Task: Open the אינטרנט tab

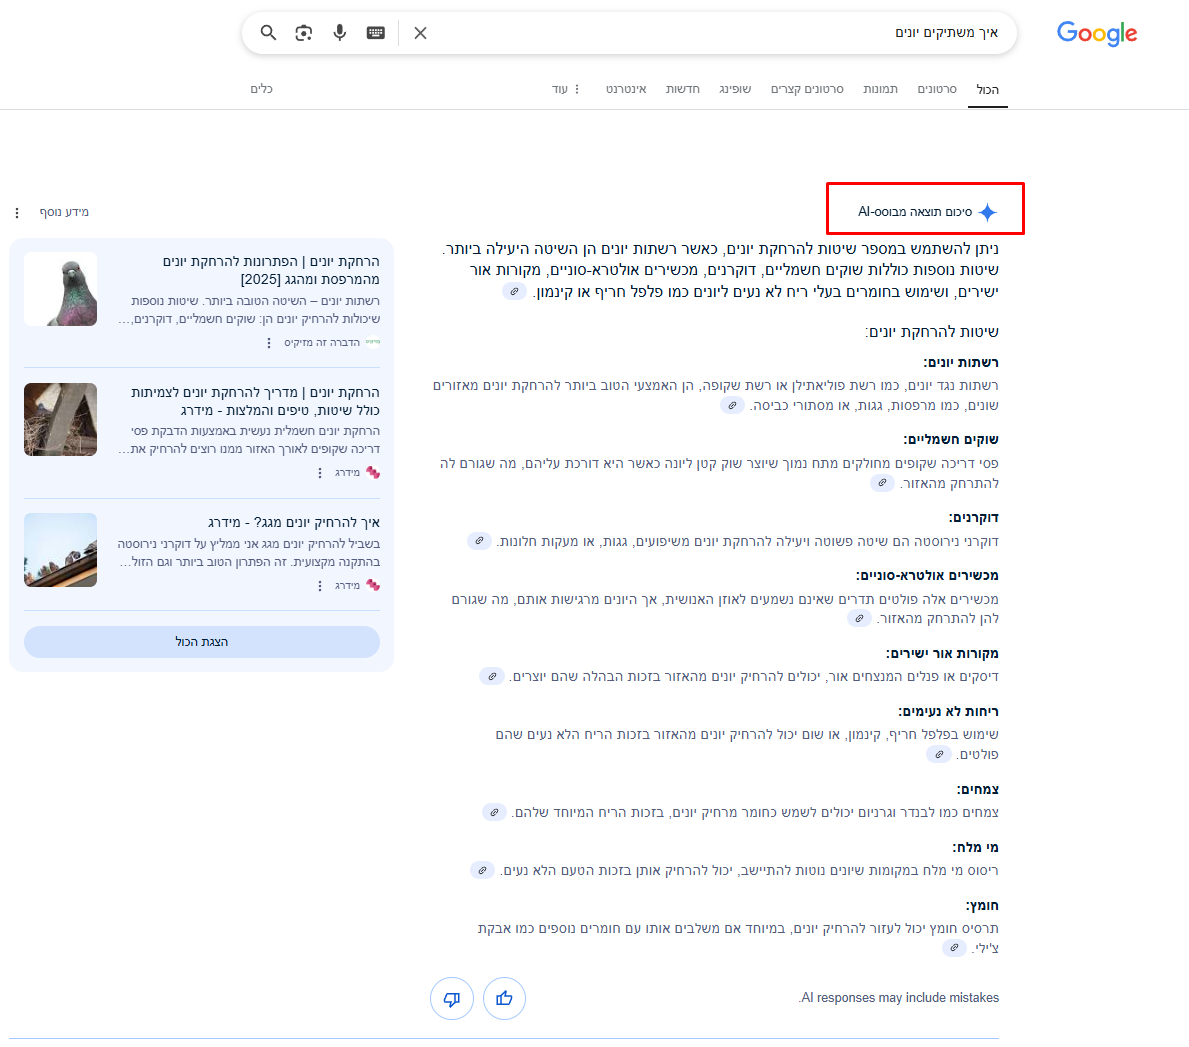Action: pos(626,89)
